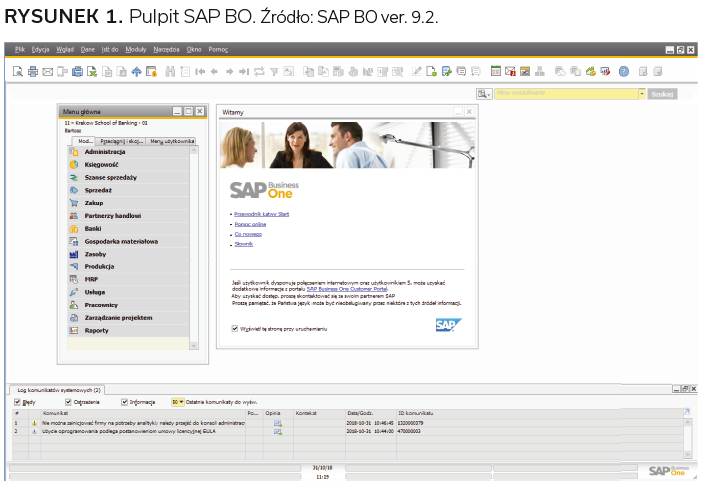Open the search menu field dropdown arrow
The height and width of the screenshot is (489, 708).
(642, 93)
